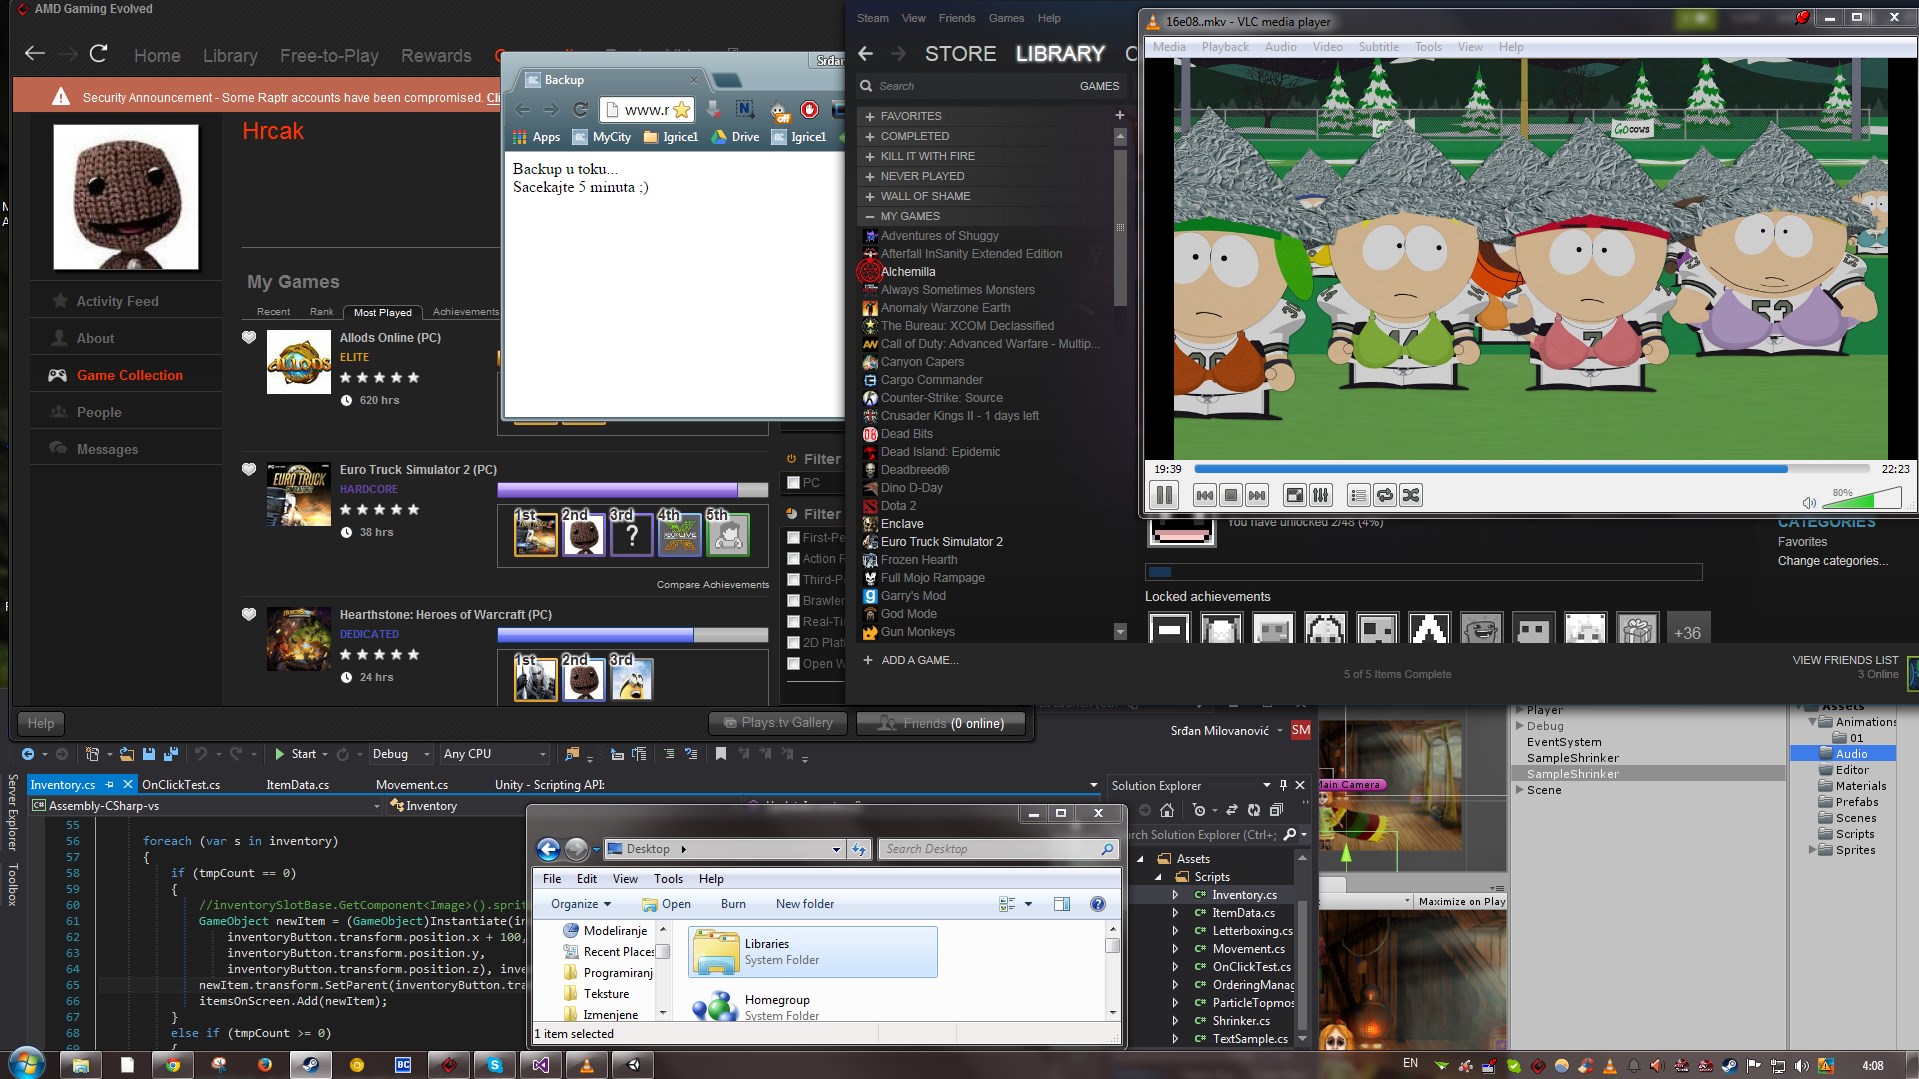Open Firefox from the taskbar
The image size is (1919, 1079).
[x=264, y=1065]
